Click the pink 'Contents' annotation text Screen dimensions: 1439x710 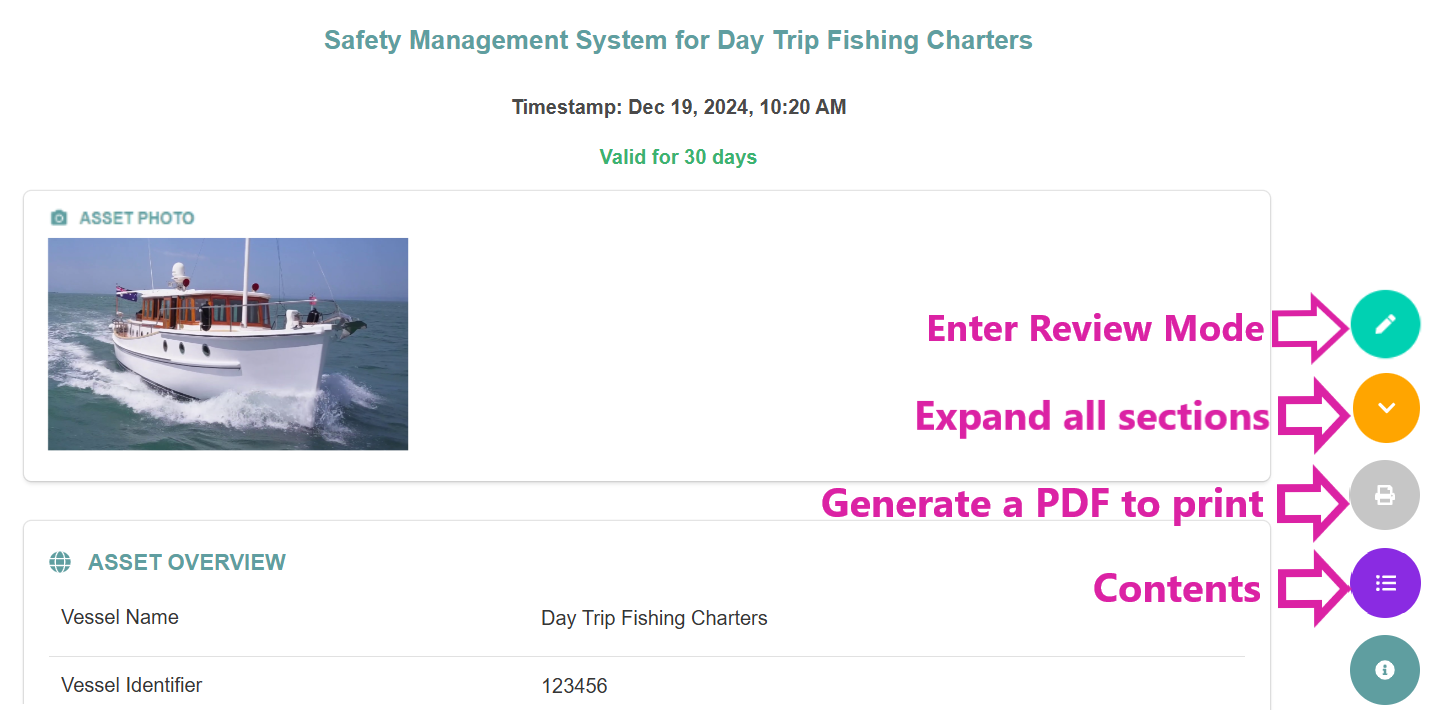coord(1176,588)
